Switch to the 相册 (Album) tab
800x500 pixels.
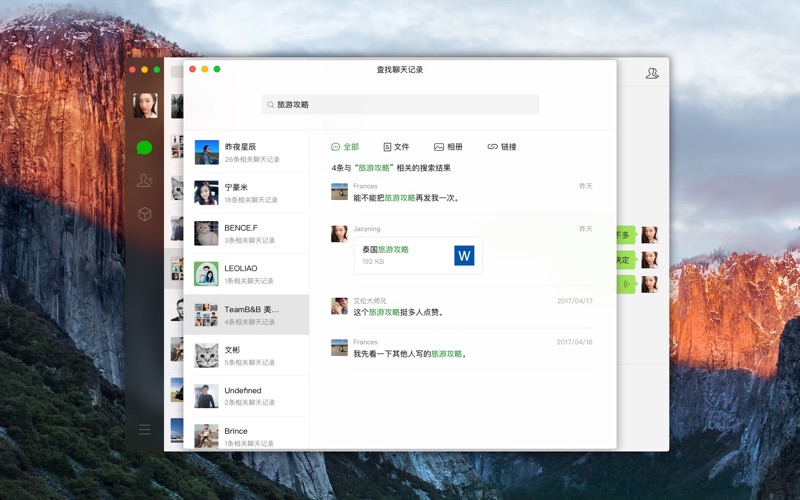click(x=448, y=147)
